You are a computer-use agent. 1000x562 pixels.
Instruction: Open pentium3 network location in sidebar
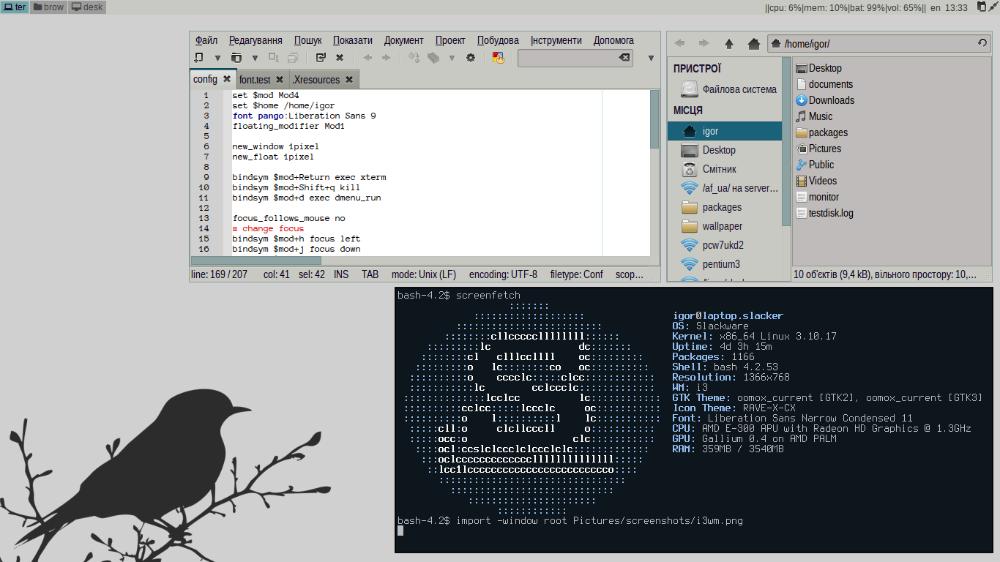pos(724,264)
